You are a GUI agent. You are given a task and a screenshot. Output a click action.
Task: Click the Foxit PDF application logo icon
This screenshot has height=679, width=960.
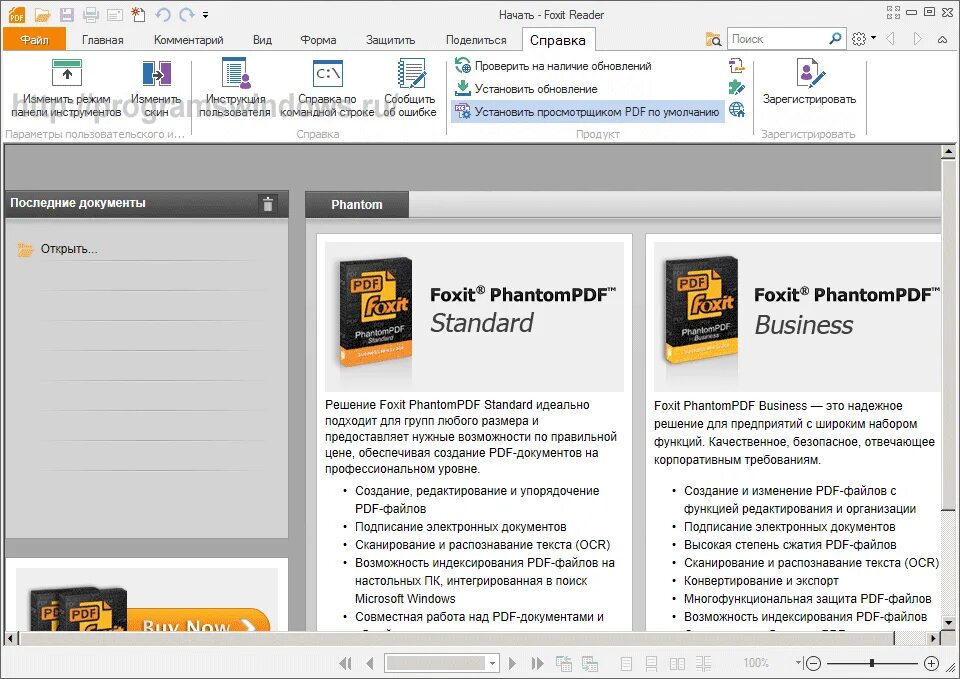pyautogui.click(x=17, y=14)
